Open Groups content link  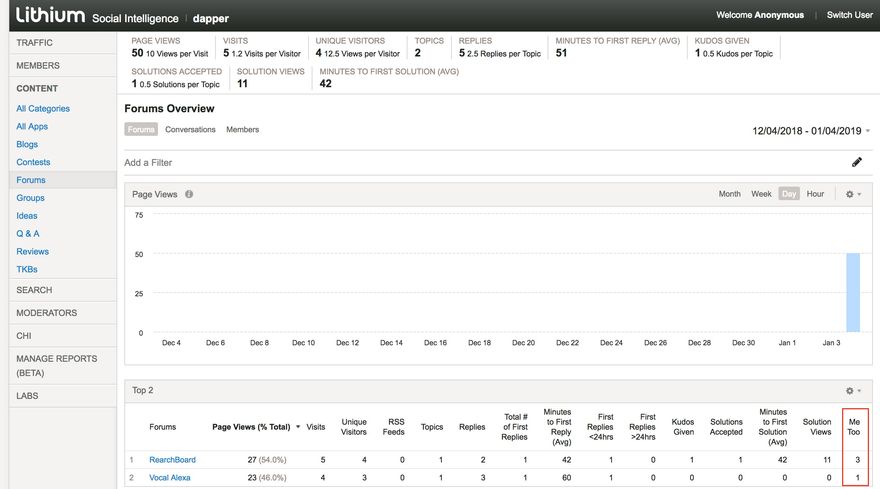click(30, 198)
